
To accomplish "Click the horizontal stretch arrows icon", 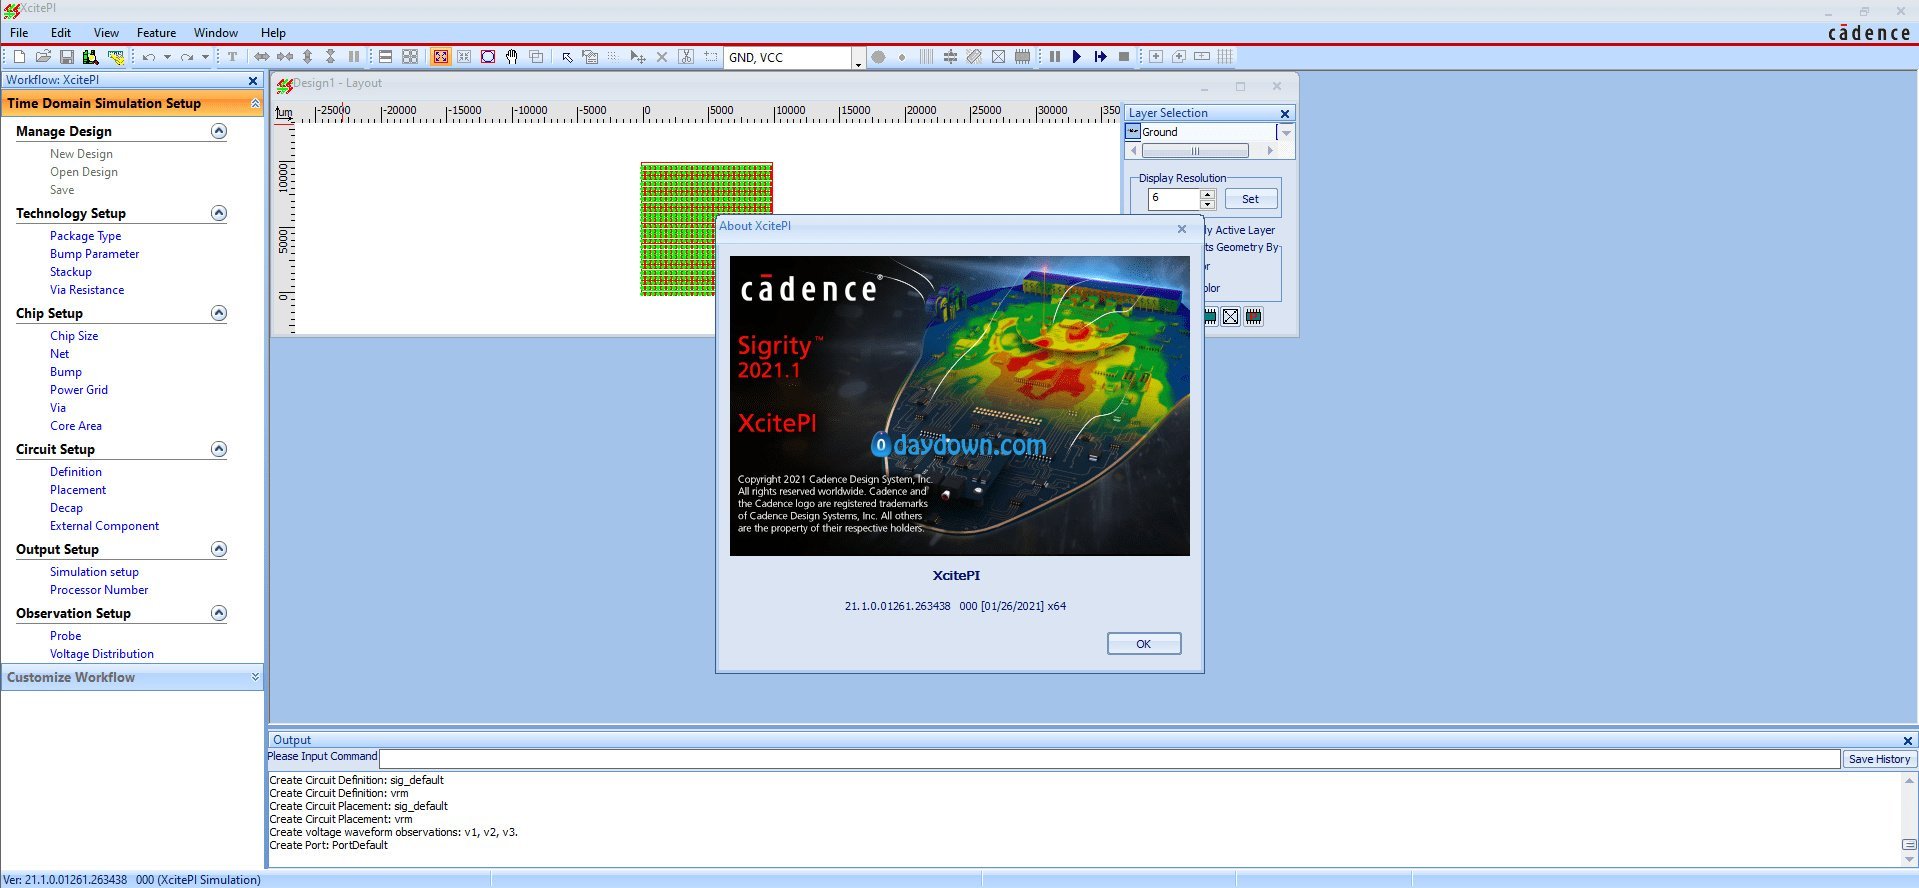I will tap(262, 57).
